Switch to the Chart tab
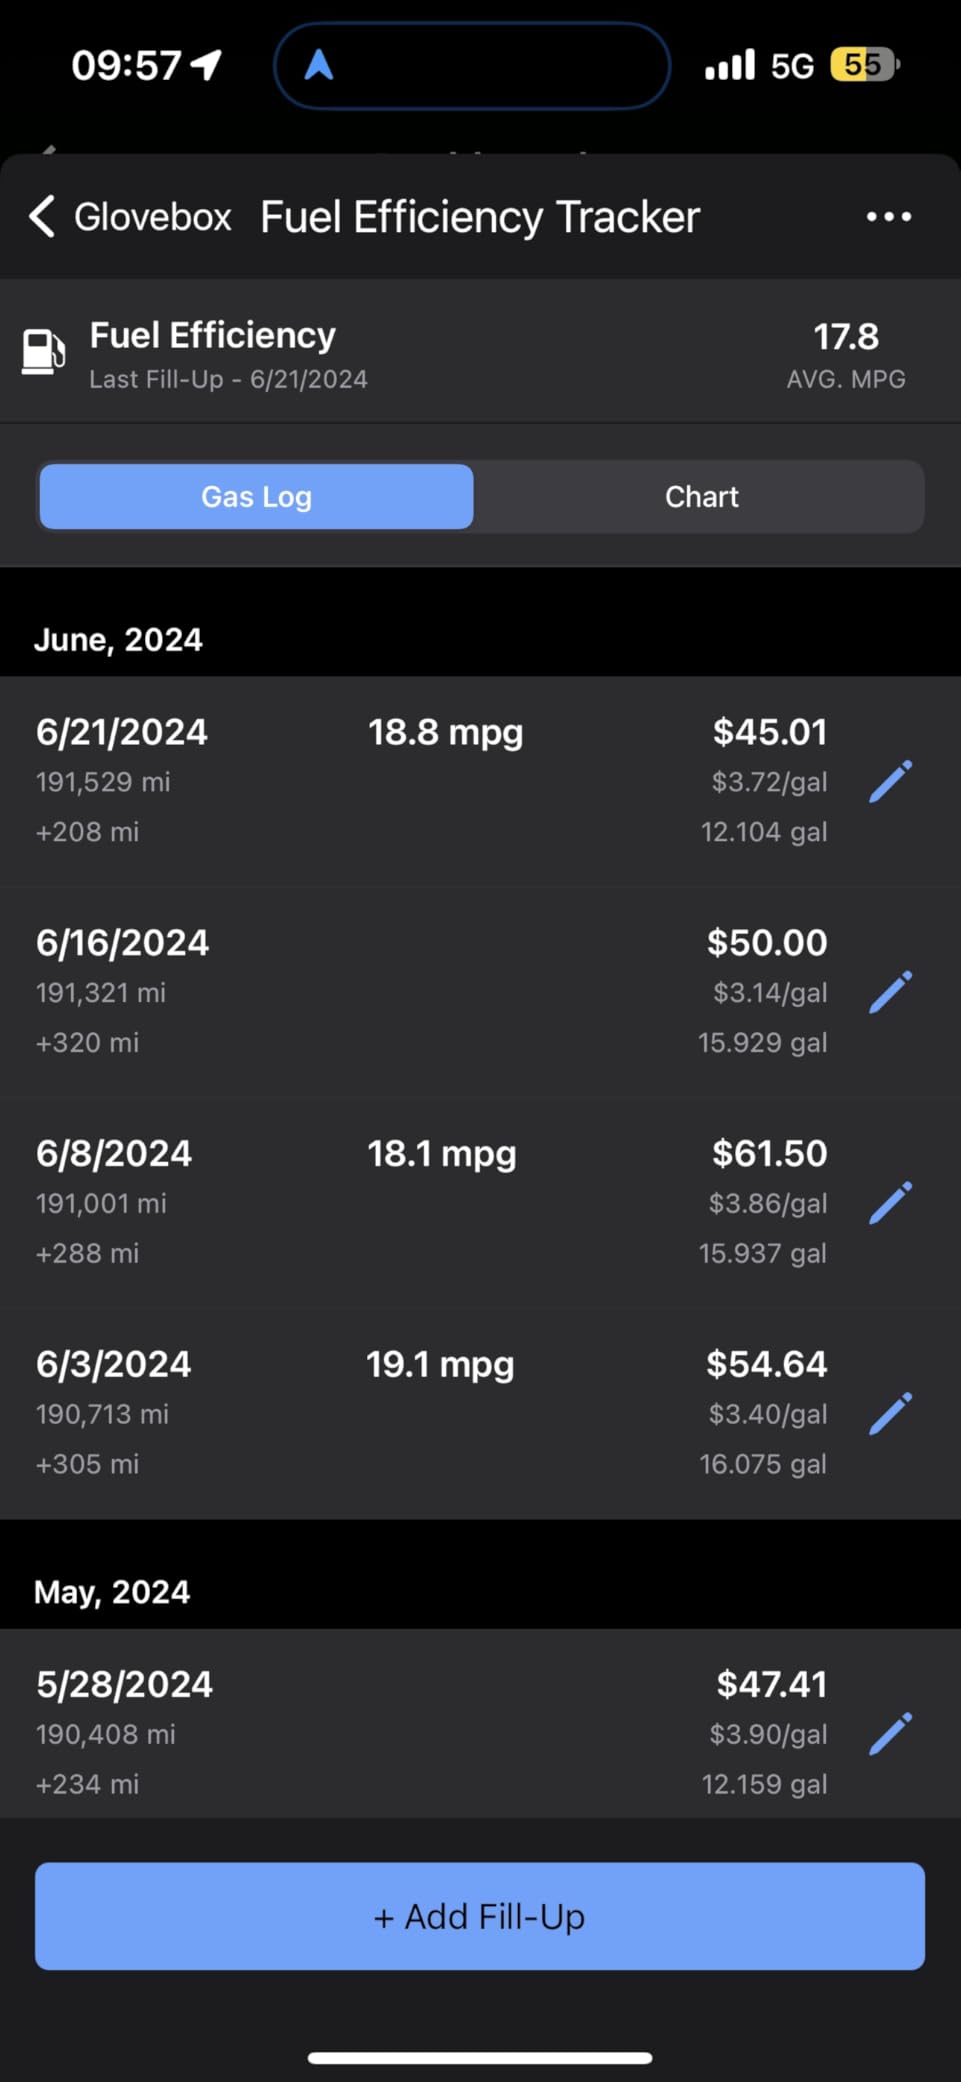The height and width of the screenshot is (2082, 961). pyautogui.click(x=701, y=497)
